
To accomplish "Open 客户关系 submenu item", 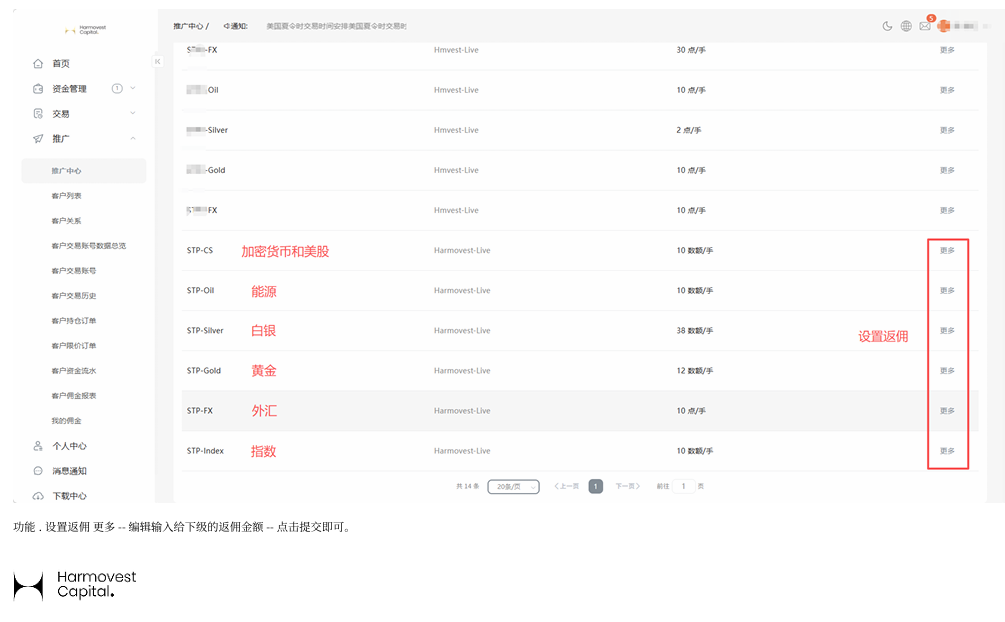I will (x=66, y=221).
